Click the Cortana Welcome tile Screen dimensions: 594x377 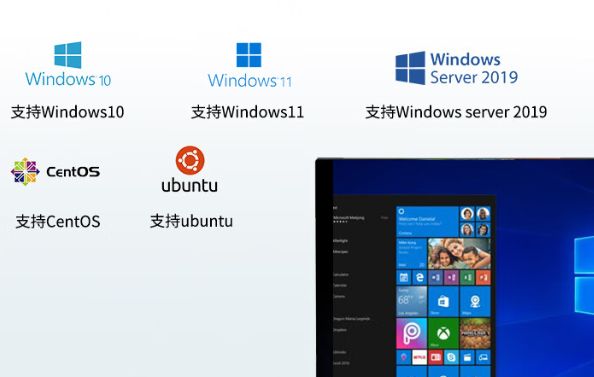click(x=427, y=222)
